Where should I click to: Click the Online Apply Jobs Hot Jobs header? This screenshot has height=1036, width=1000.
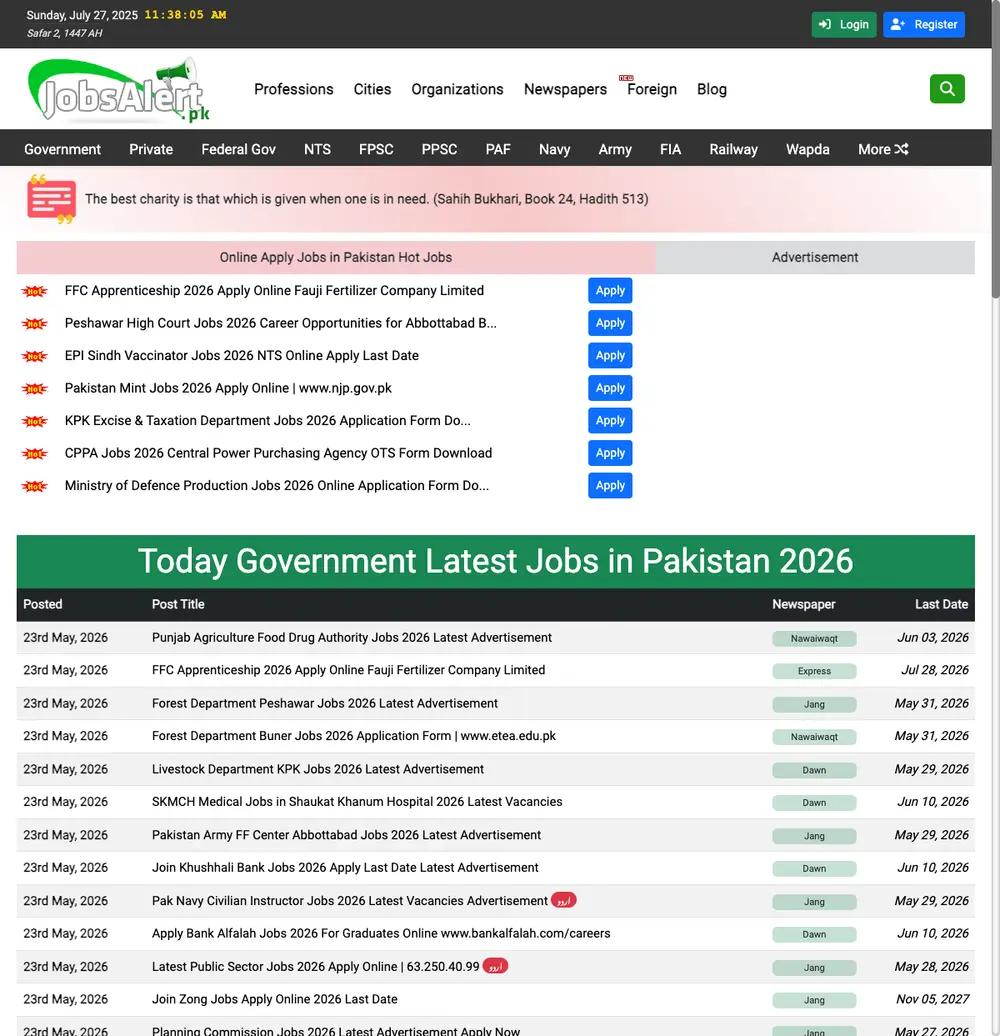pyautogui.click(x=336, y=257)
